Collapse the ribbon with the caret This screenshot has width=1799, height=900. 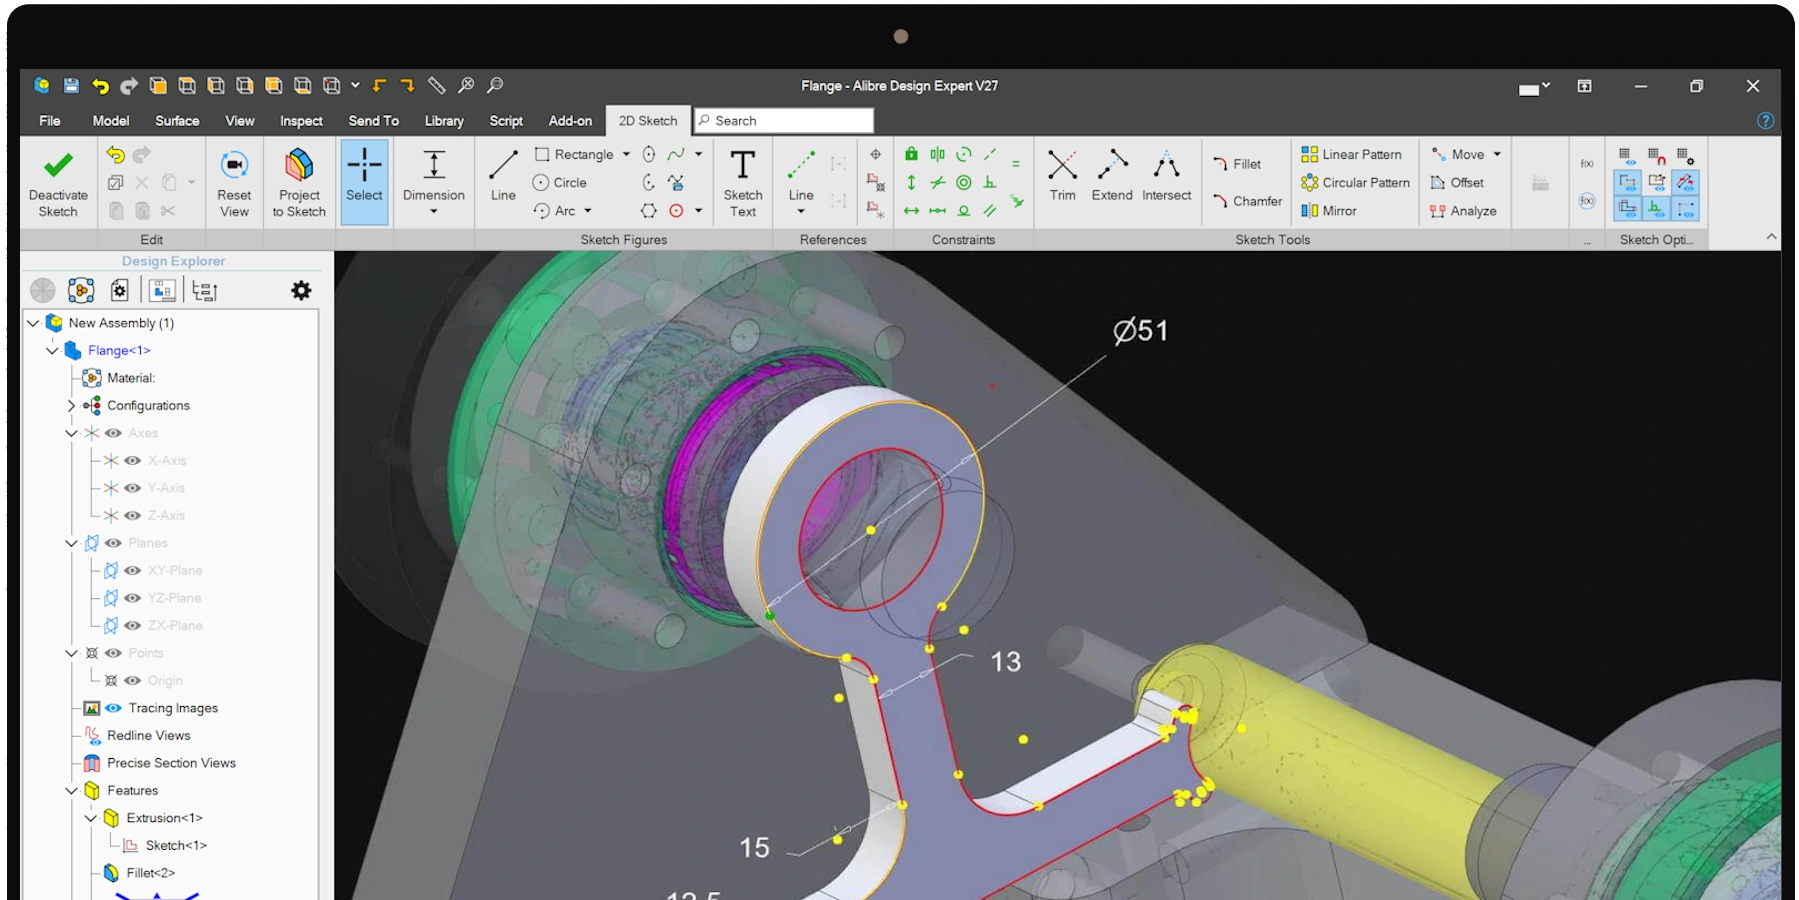(1771, 237)
